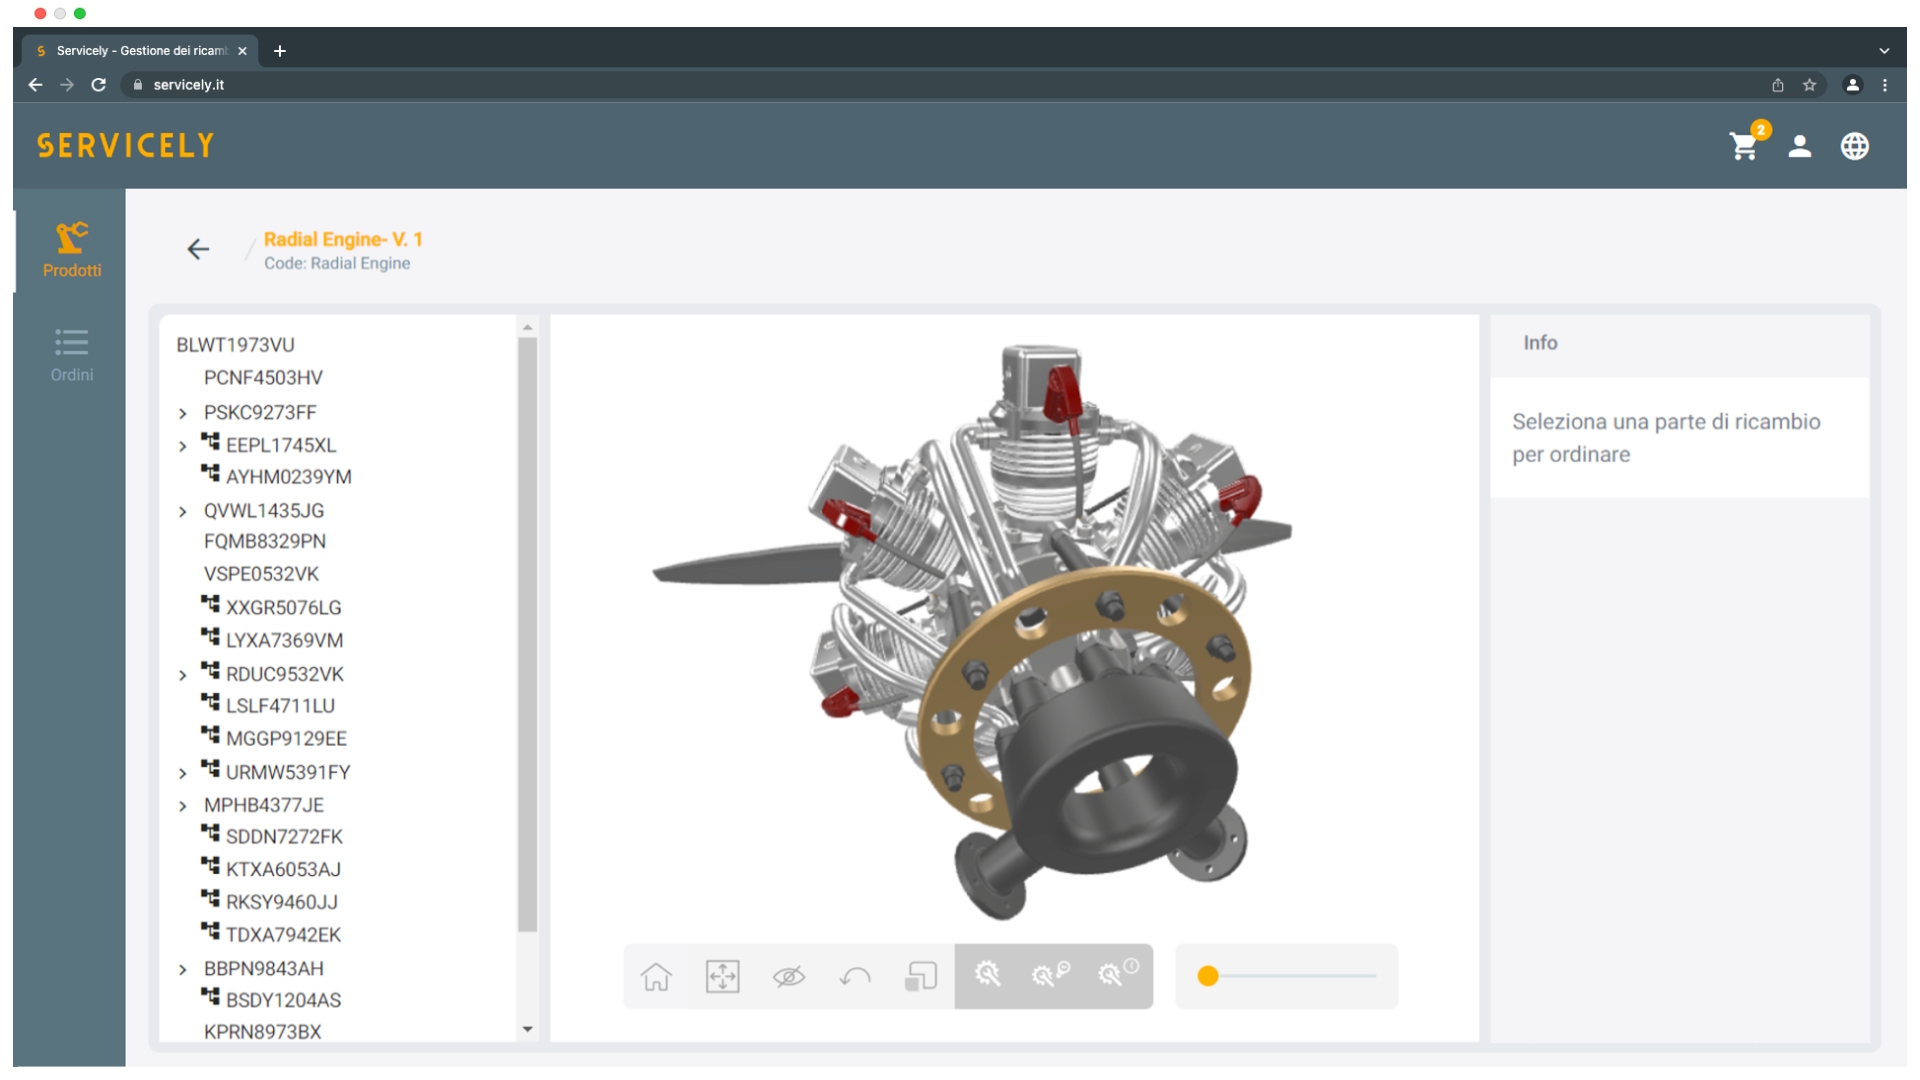The width and height of the screenshot is (1920, 1080).
Task: Open the user account icon in header
Action: (1799, 147)
